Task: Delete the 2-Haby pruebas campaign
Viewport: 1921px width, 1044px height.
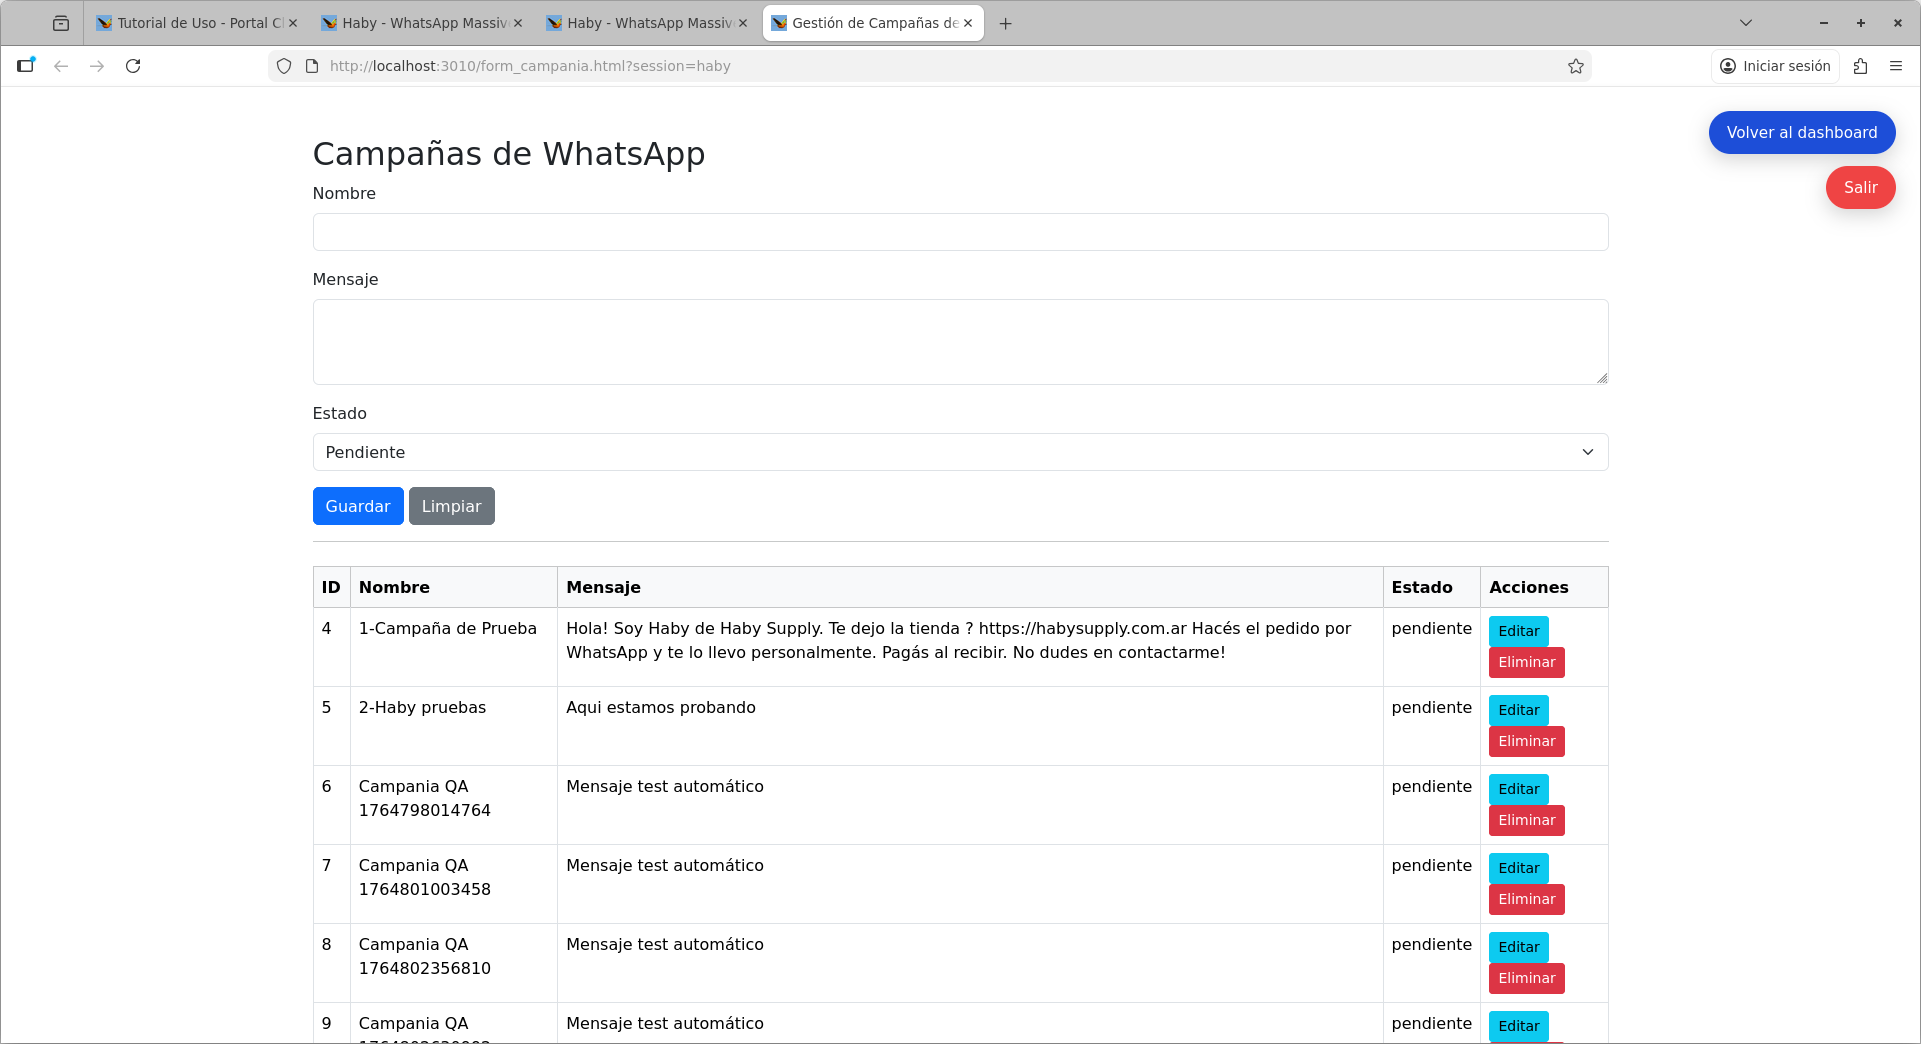Action: (1526, 741)
